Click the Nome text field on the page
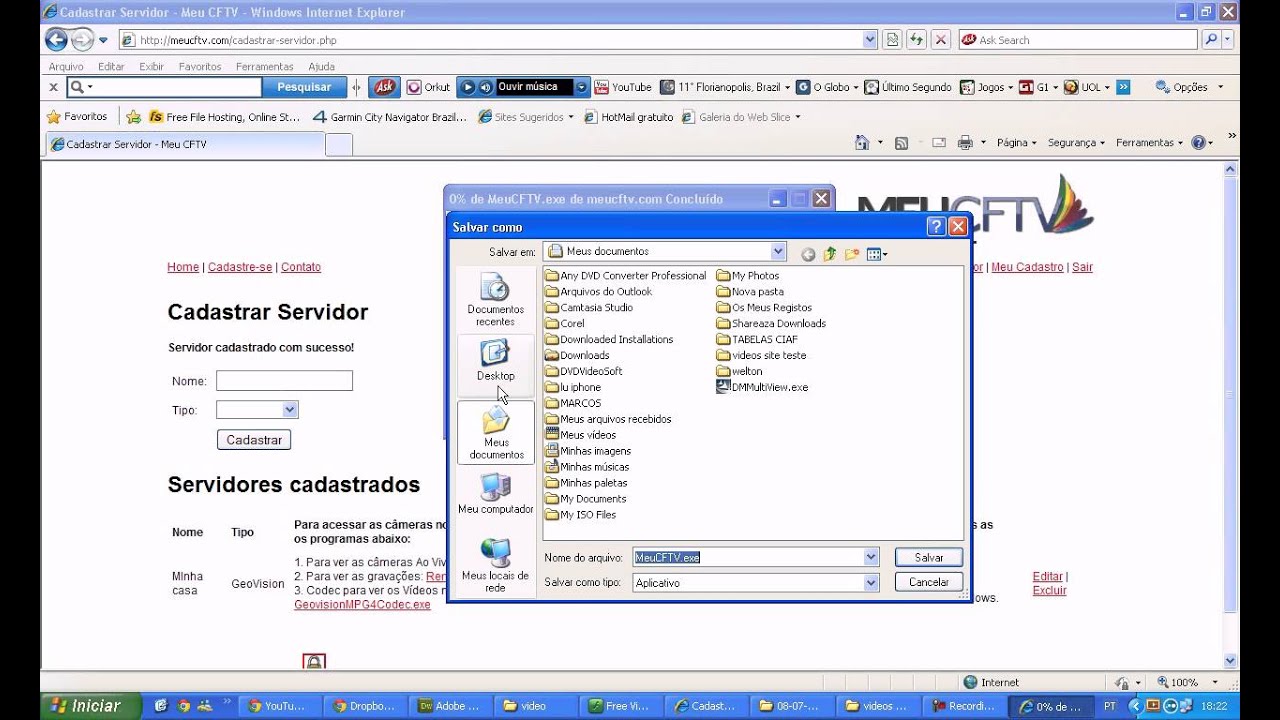 [284, 380]
